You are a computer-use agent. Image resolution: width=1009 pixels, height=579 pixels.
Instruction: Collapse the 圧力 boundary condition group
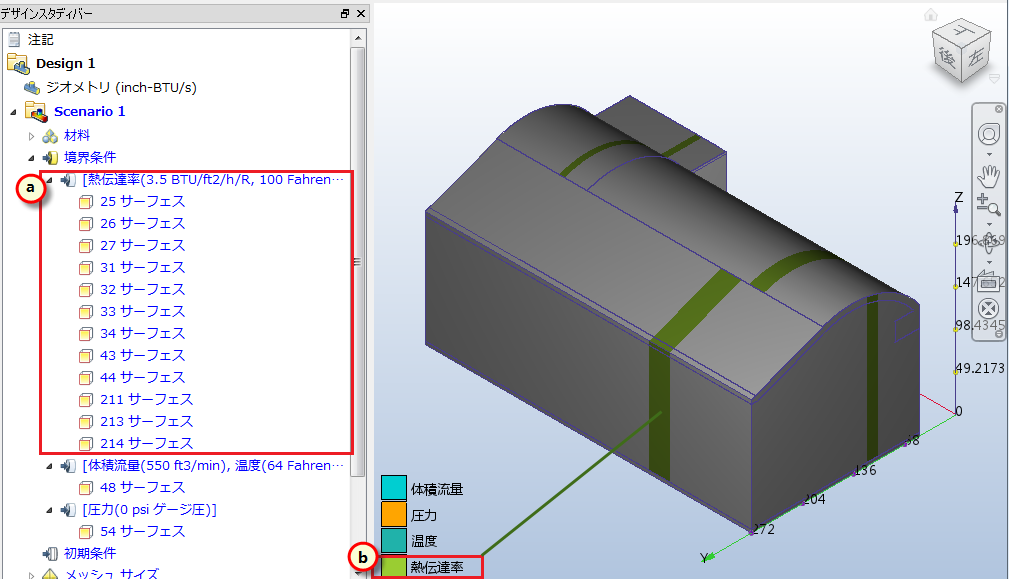pos(49,511)
